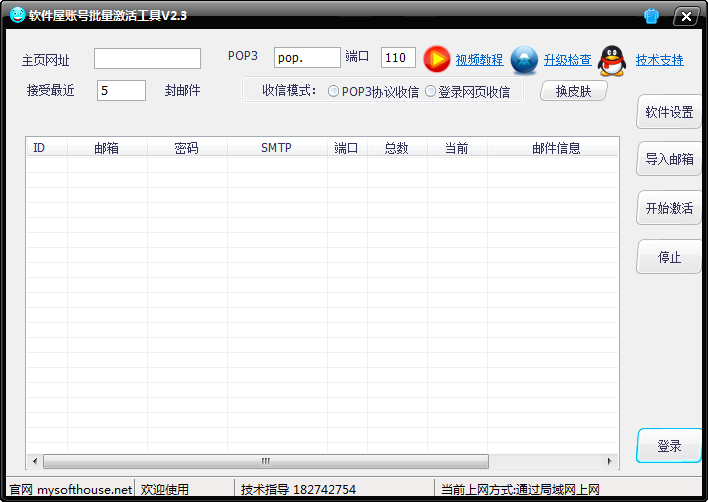Click the horizontal scrollbar thumb

266,461
